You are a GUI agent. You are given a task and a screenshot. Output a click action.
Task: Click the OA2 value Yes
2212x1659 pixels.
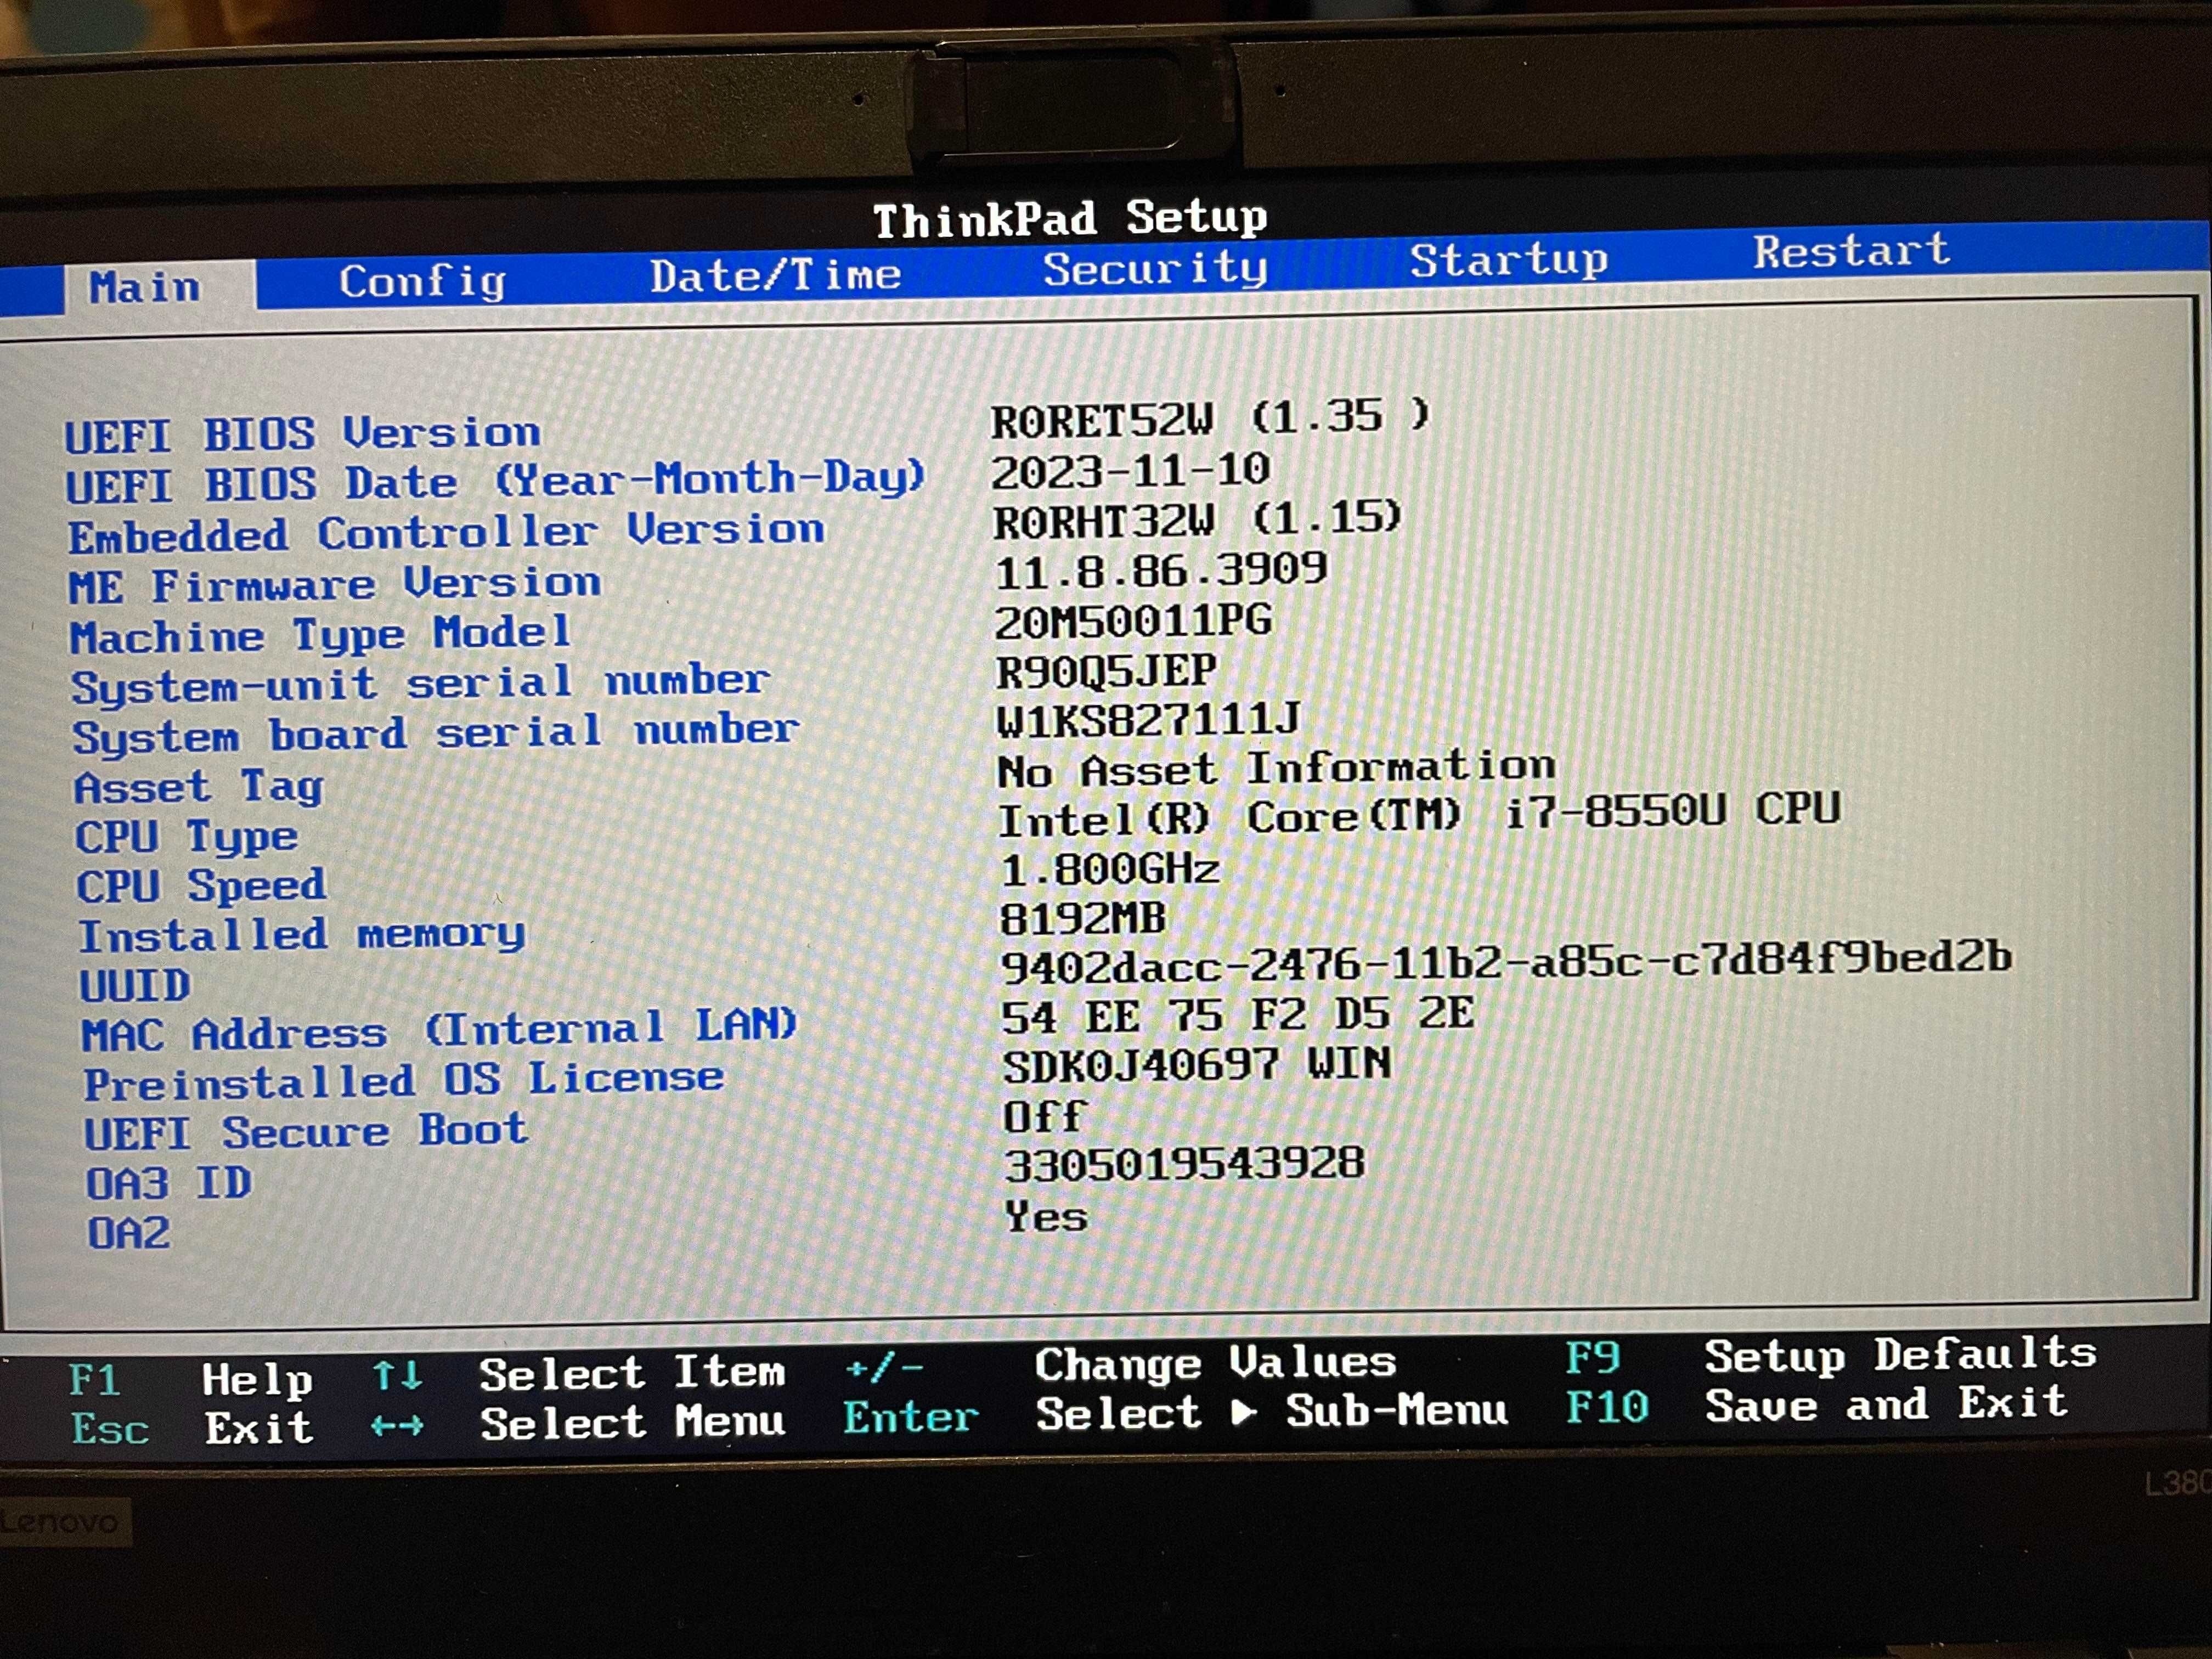pos(1046,1216)
